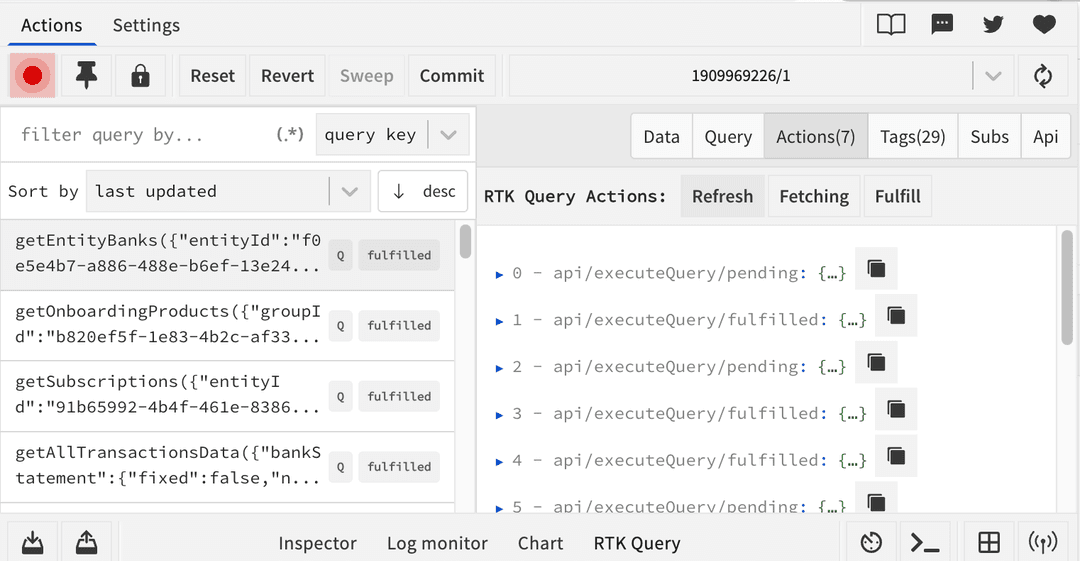Click the export state upload icon
This screenshot has height=561, width=1080.
click(86, 542)
